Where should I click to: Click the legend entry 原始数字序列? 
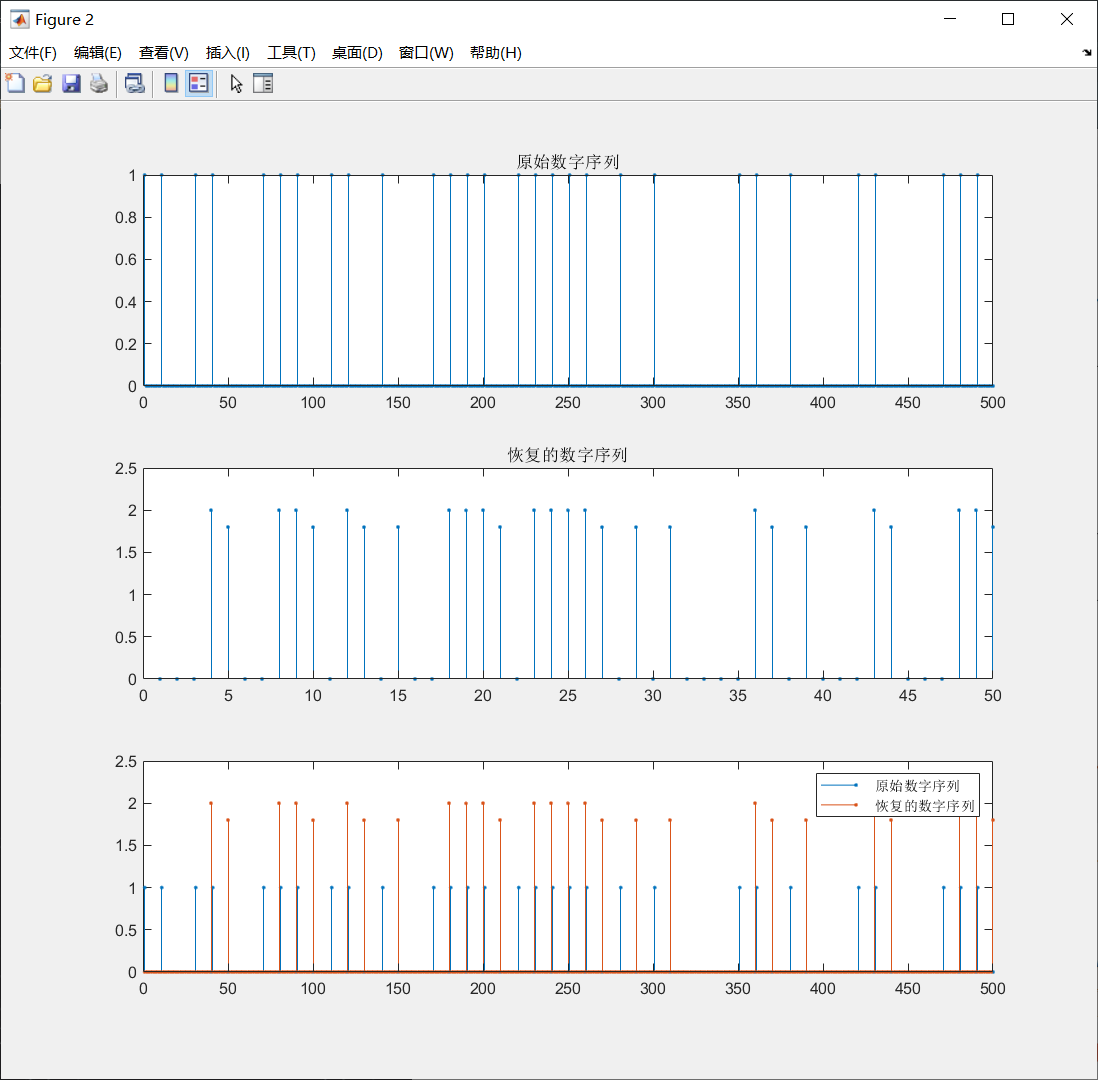coord(917,786)
